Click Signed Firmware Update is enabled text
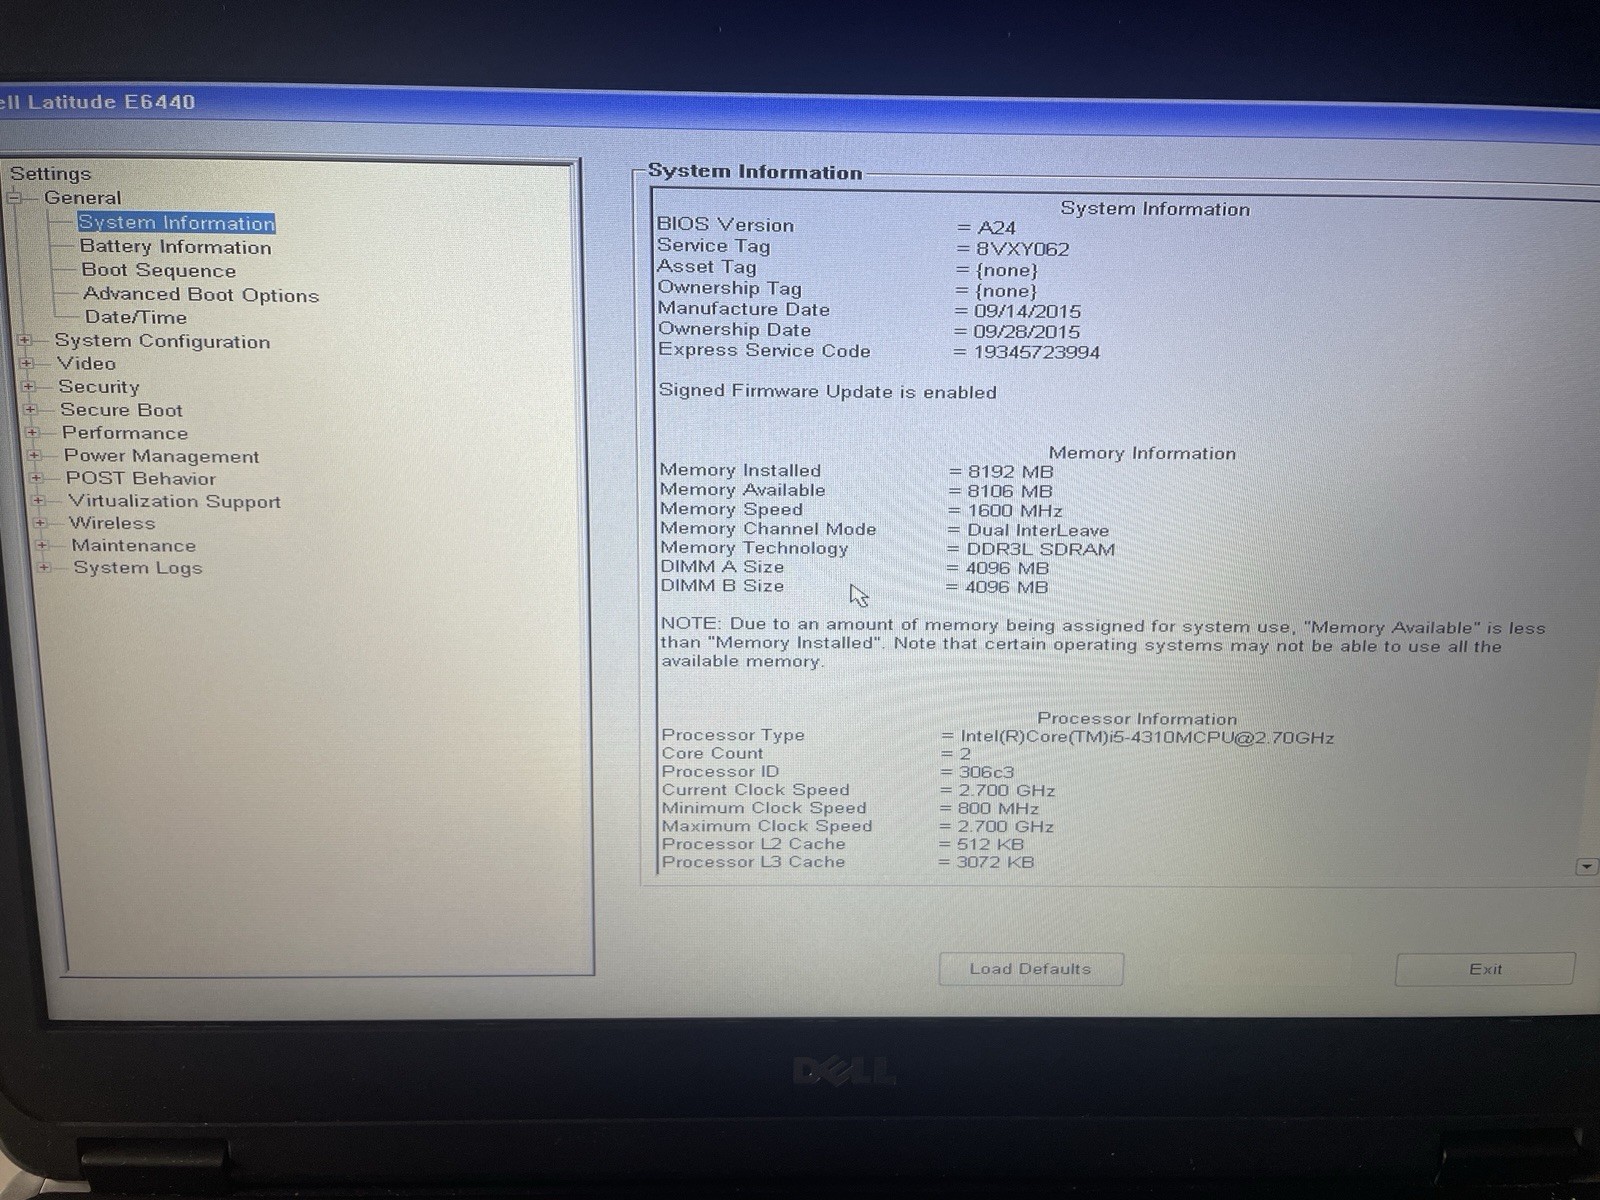The height and width of the screenshot is (1200, 1600). pos(827,392)
